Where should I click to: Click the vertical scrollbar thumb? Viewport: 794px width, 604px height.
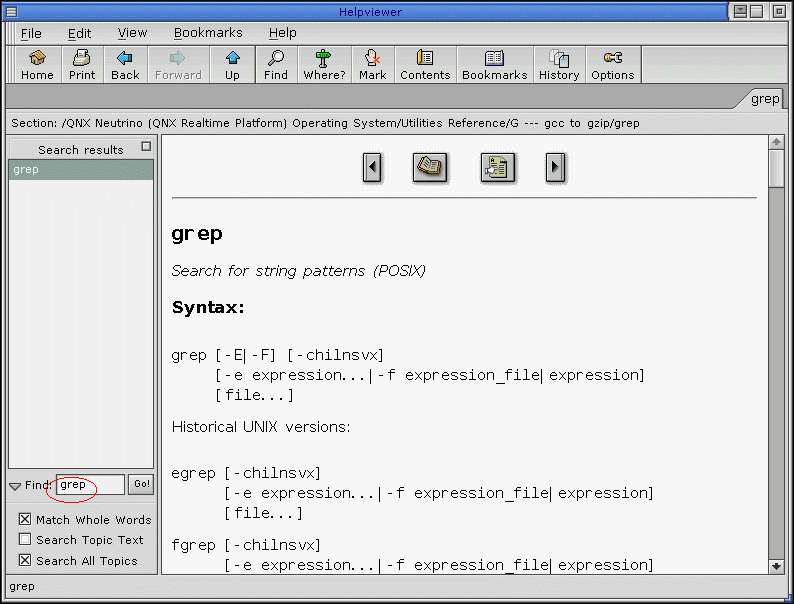[776, 169]
